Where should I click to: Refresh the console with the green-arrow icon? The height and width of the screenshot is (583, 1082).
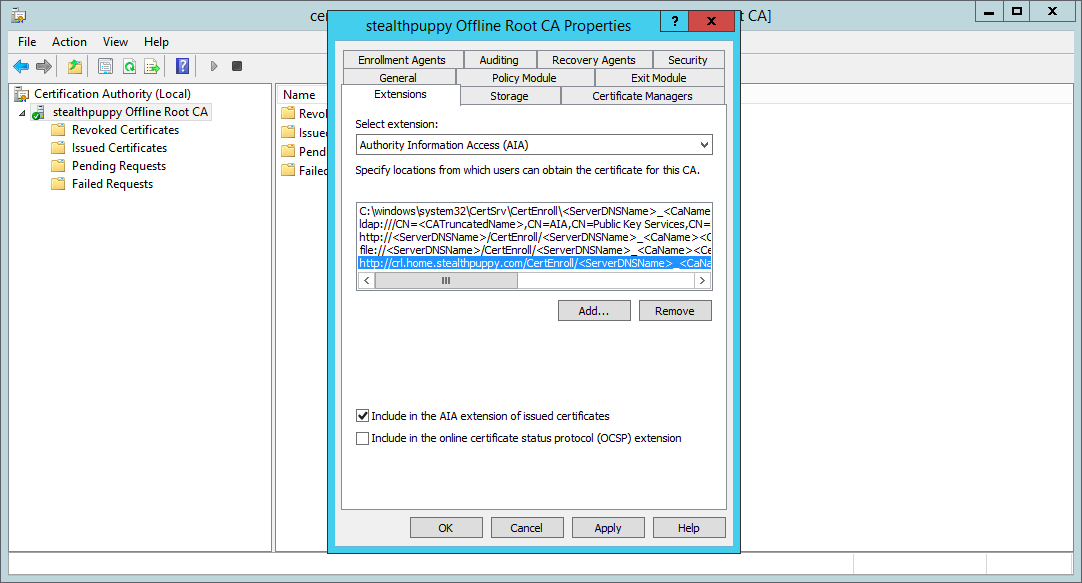(129, 66)
